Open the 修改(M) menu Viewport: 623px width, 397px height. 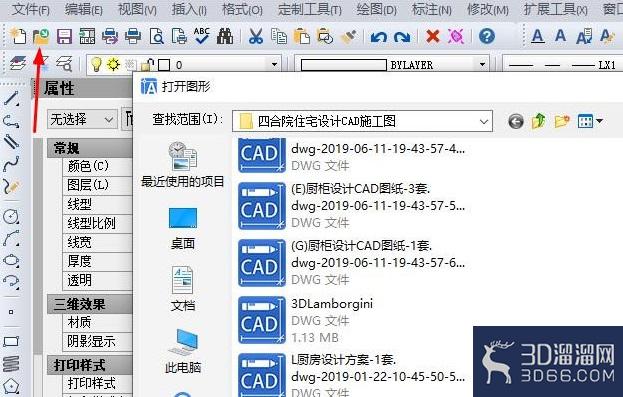488,9
